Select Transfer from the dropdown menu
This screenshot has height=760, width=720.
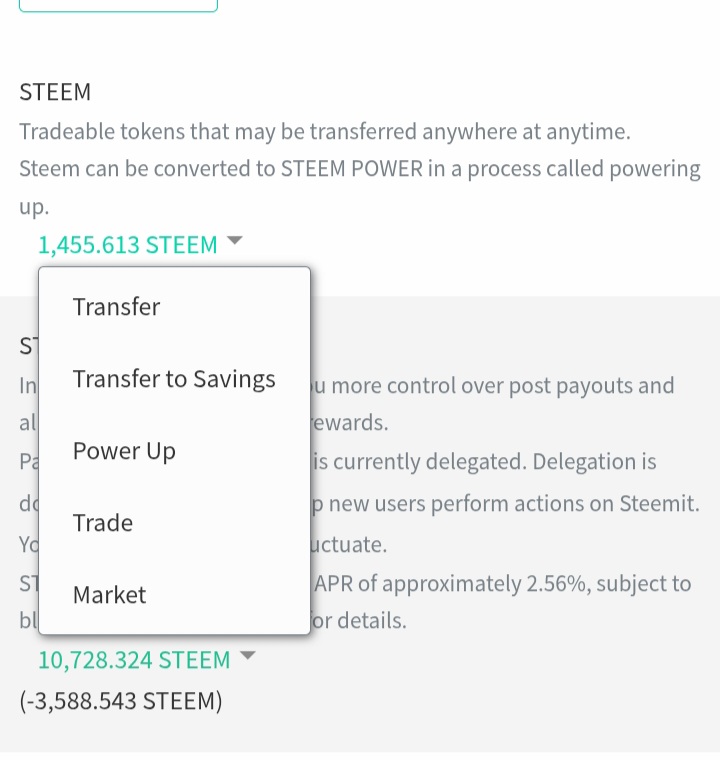116,307
